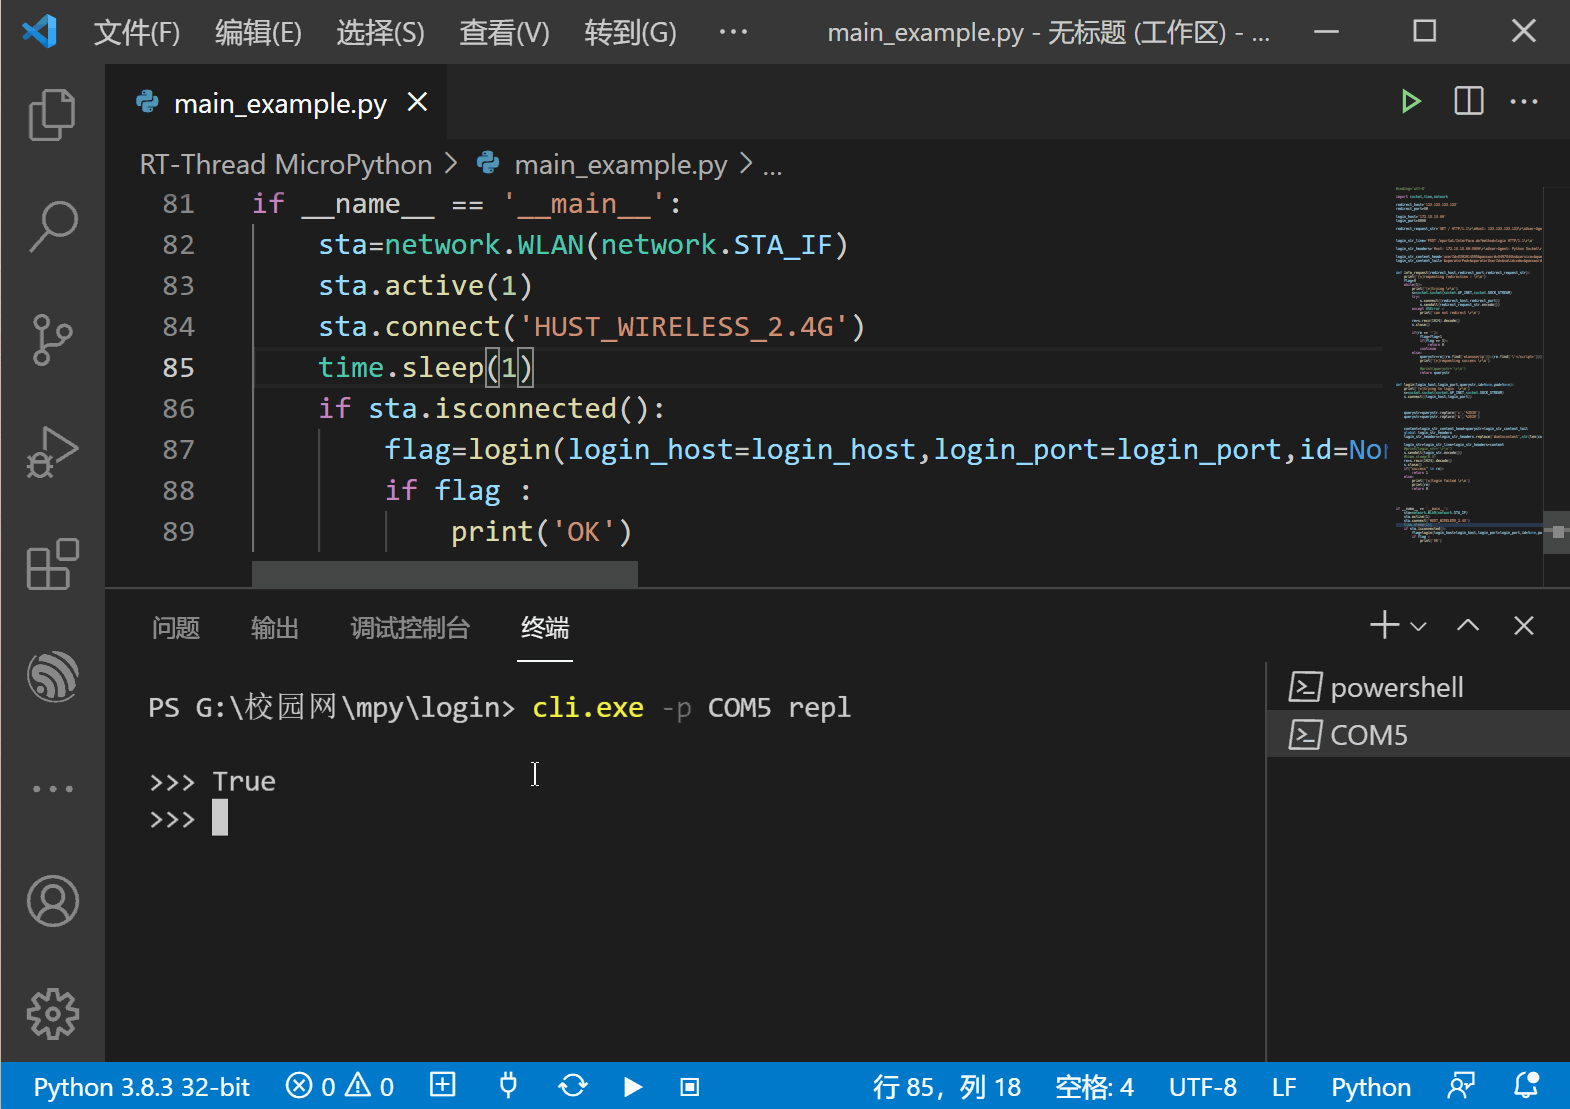Select the powershell terminal instance
Viewport: 1570px width, 1109px height.
(1396, 687)
